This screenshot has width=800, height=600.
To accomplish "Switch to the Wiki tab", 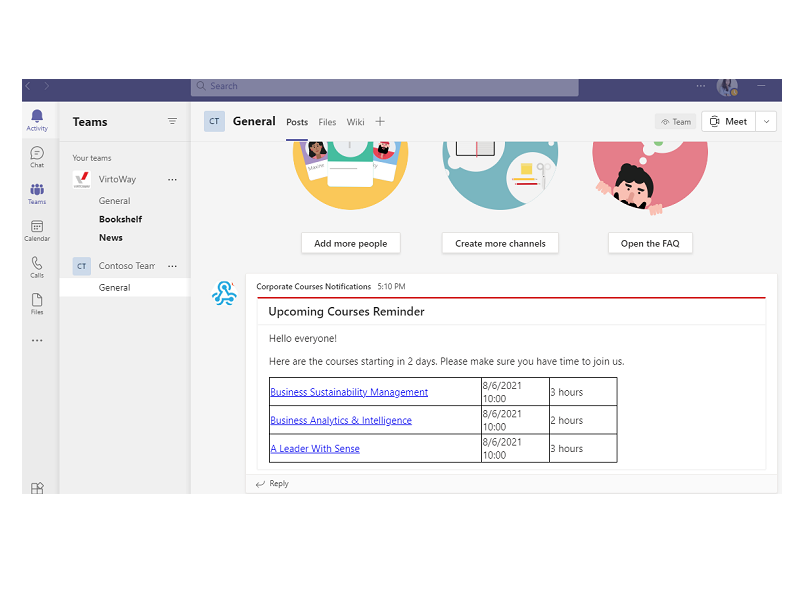I will coord(355,122).
